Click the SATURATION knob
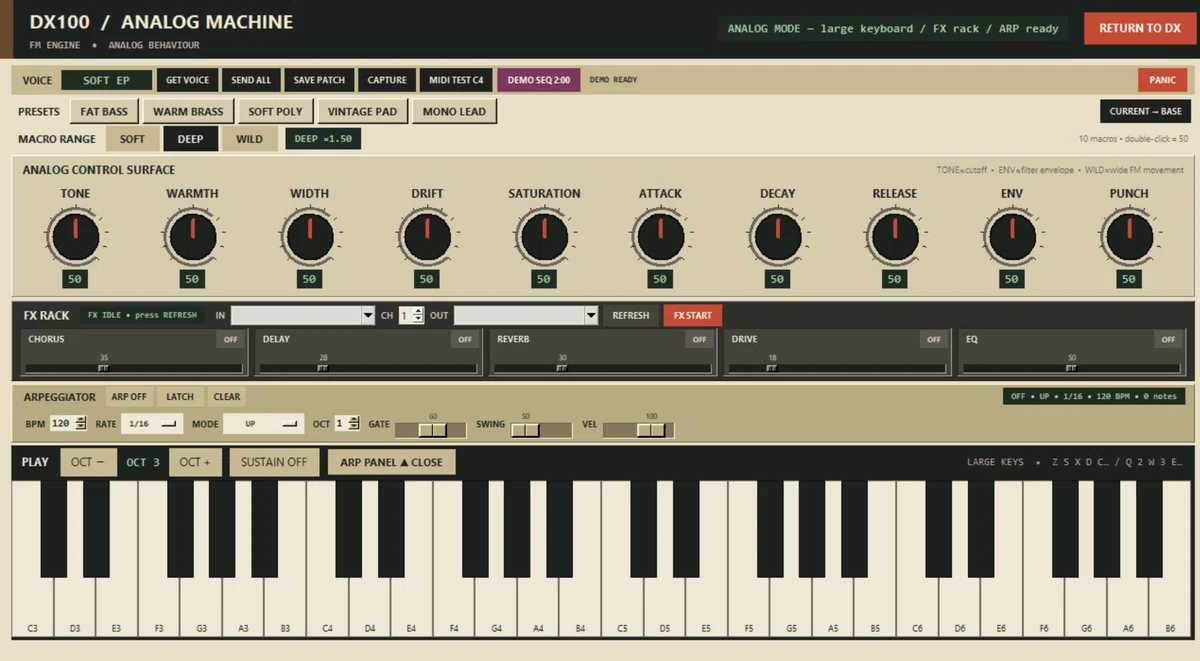Viewport: 1200px width, 661px height. coord(544,237)
